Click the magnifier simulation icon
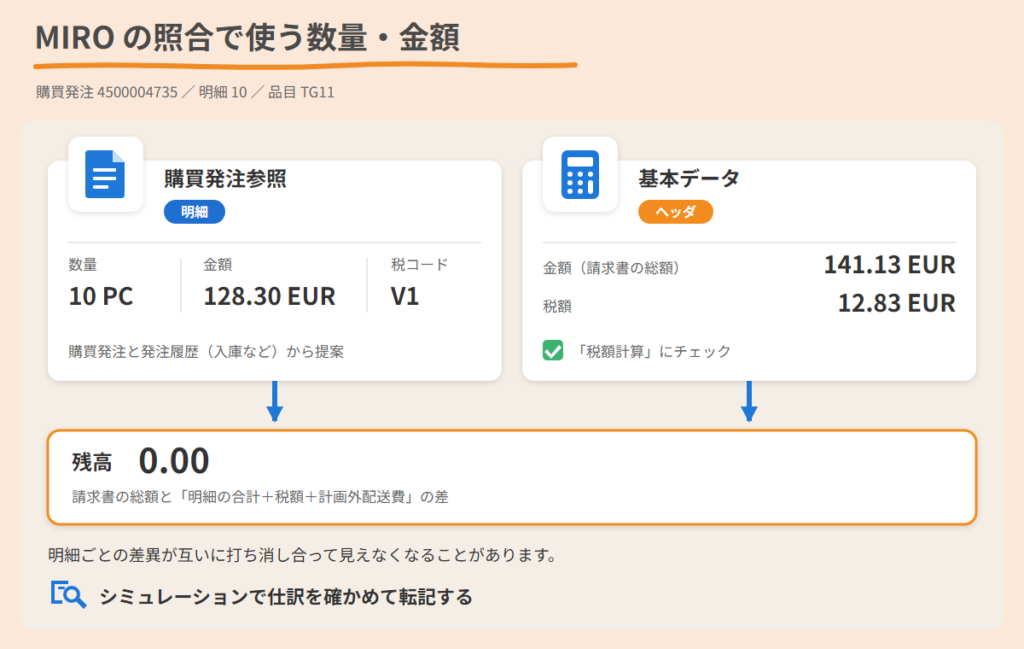This screenshot has width=1024, height=649. (x=69, y=594)
